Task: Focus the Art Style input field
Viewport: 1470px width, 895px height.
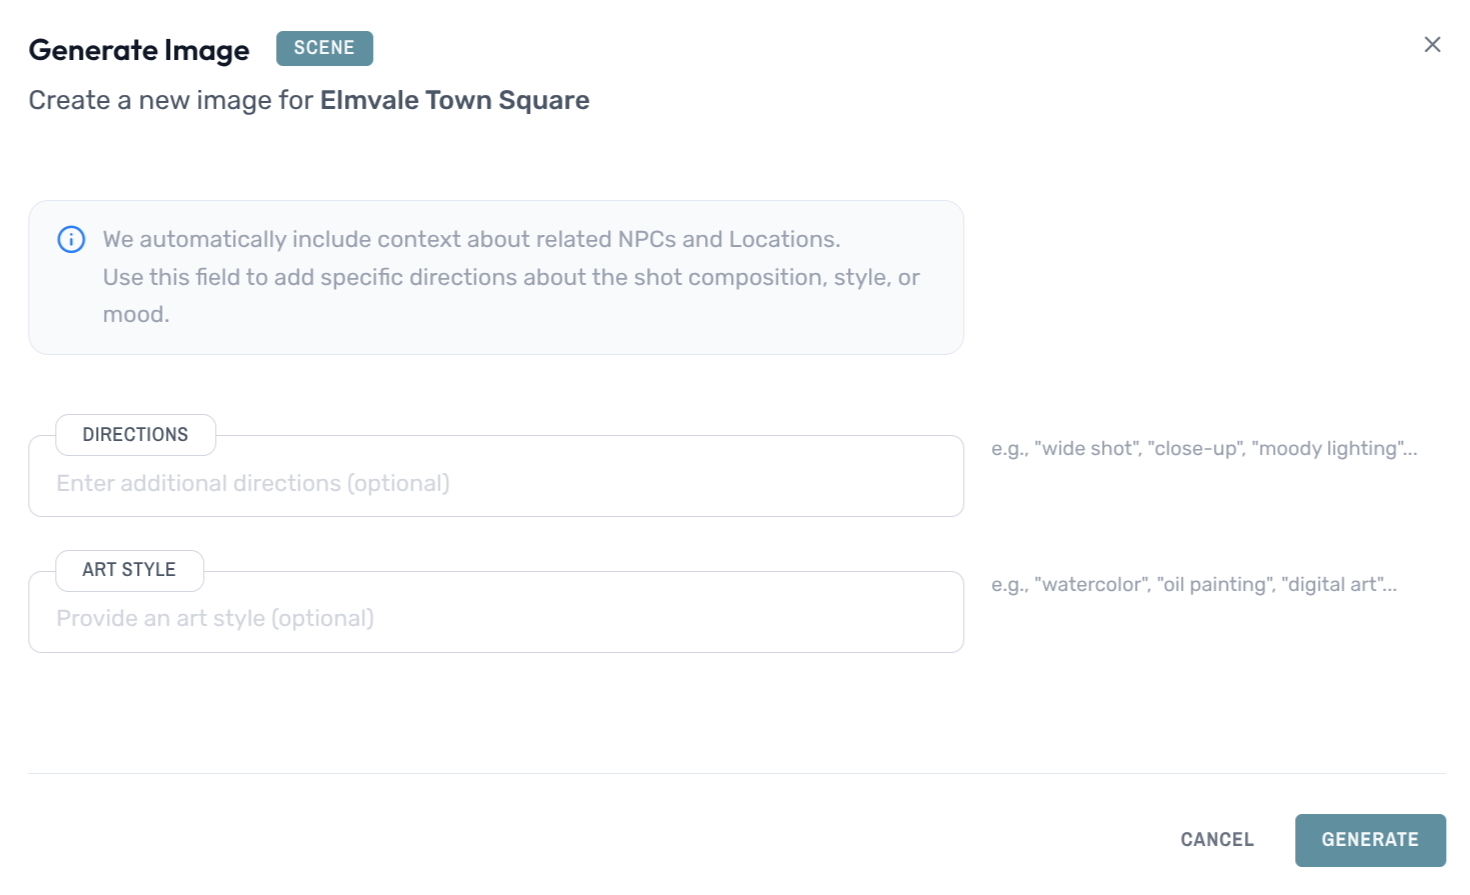Action: pyautogui.click(x=495, y=619)
